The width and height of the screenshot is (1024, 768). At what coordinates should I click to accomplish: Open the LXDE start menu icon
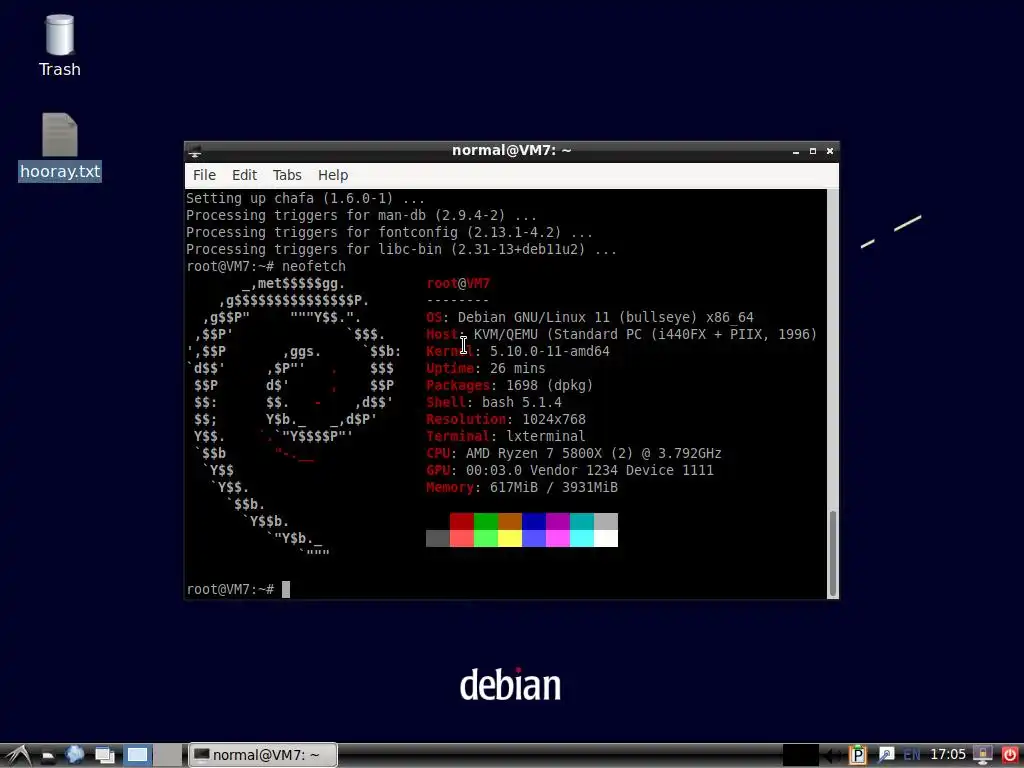(x=18, y=755)
